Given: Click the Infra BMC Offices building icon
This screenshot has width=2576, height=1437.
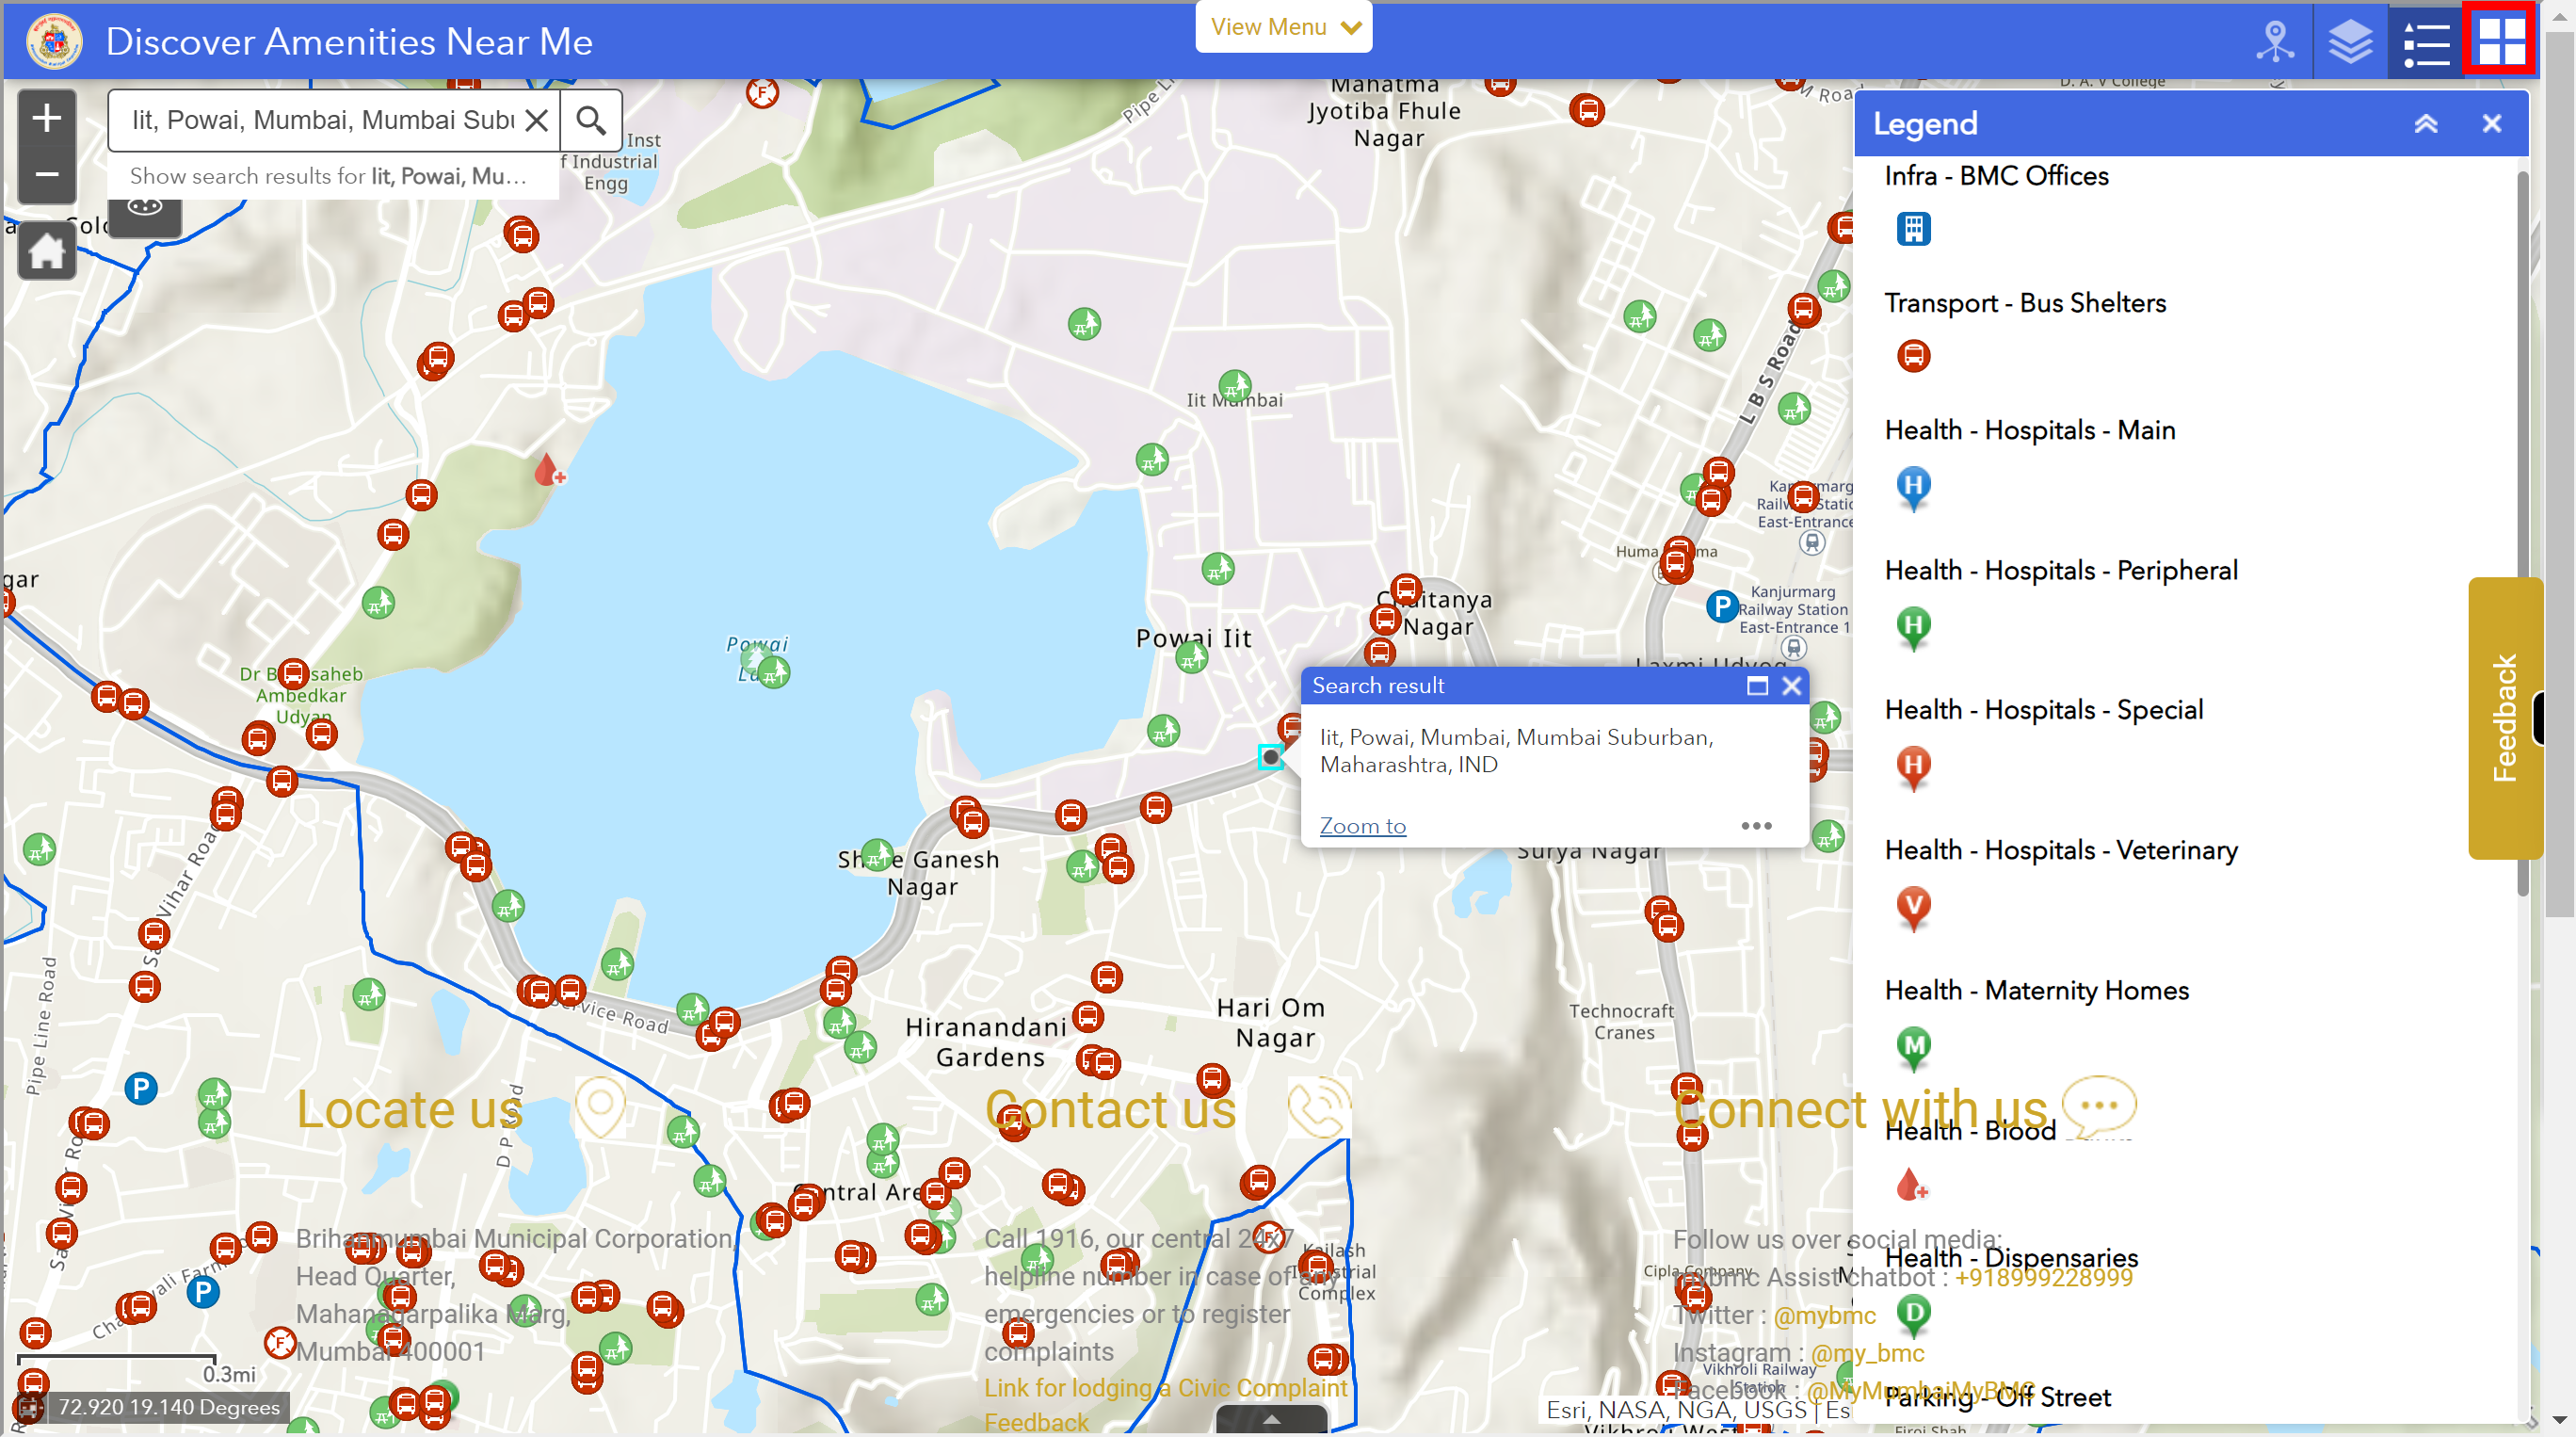Looking at the screenshot, I should pos(1914,225).
